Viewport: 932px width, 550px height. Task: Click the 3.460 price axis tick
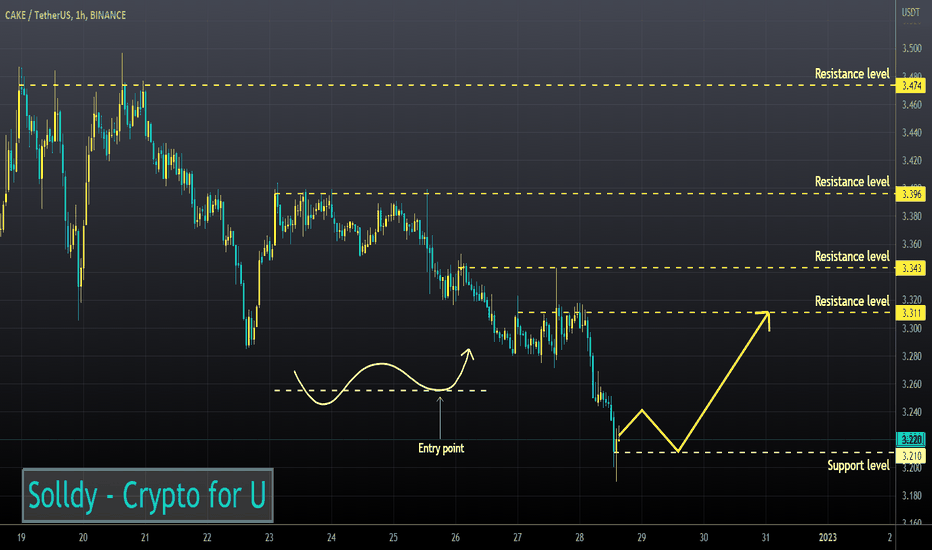pyautogui.click(x=912, y=105)
